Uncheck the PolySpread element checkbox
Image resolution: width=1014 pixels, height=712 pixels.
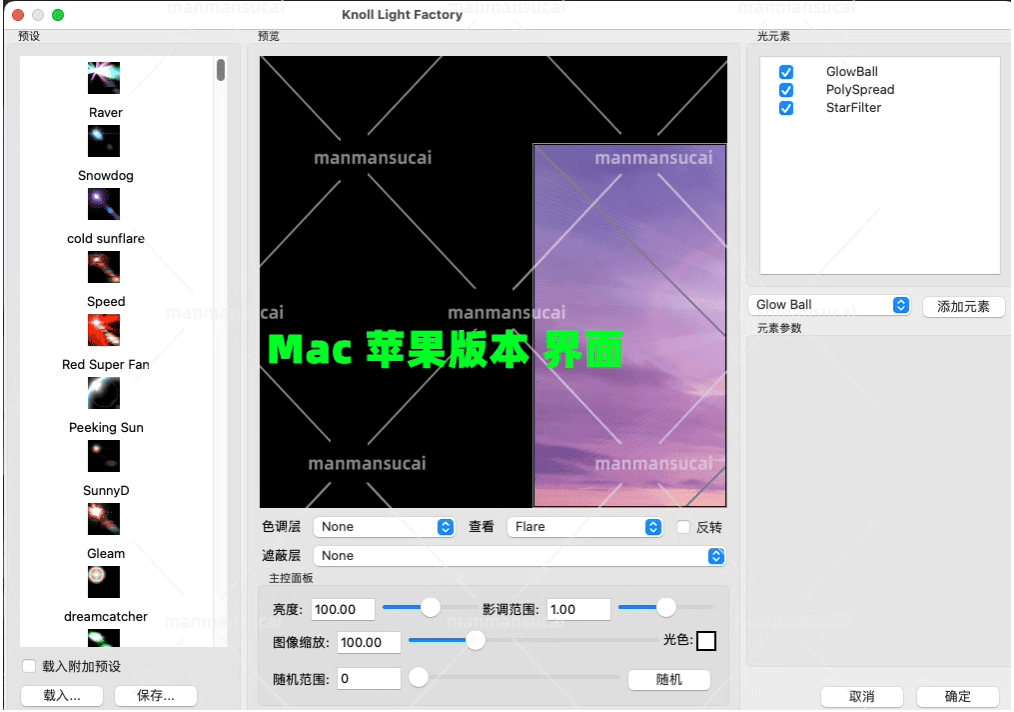(x=786, y=90)
